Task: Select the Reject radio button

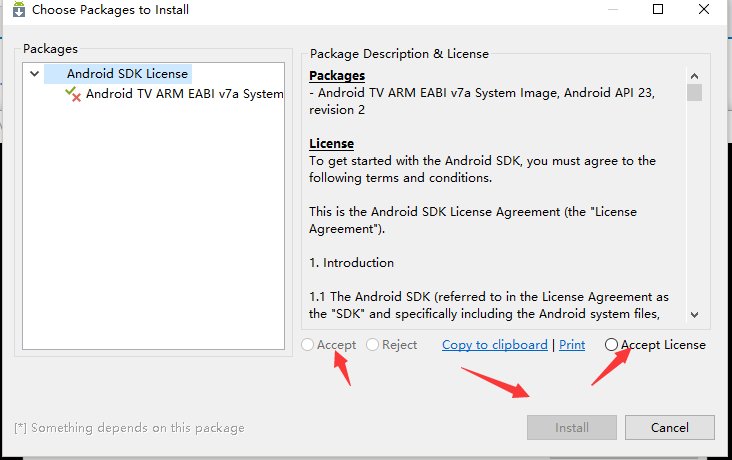Action: [x=372, y=345]
